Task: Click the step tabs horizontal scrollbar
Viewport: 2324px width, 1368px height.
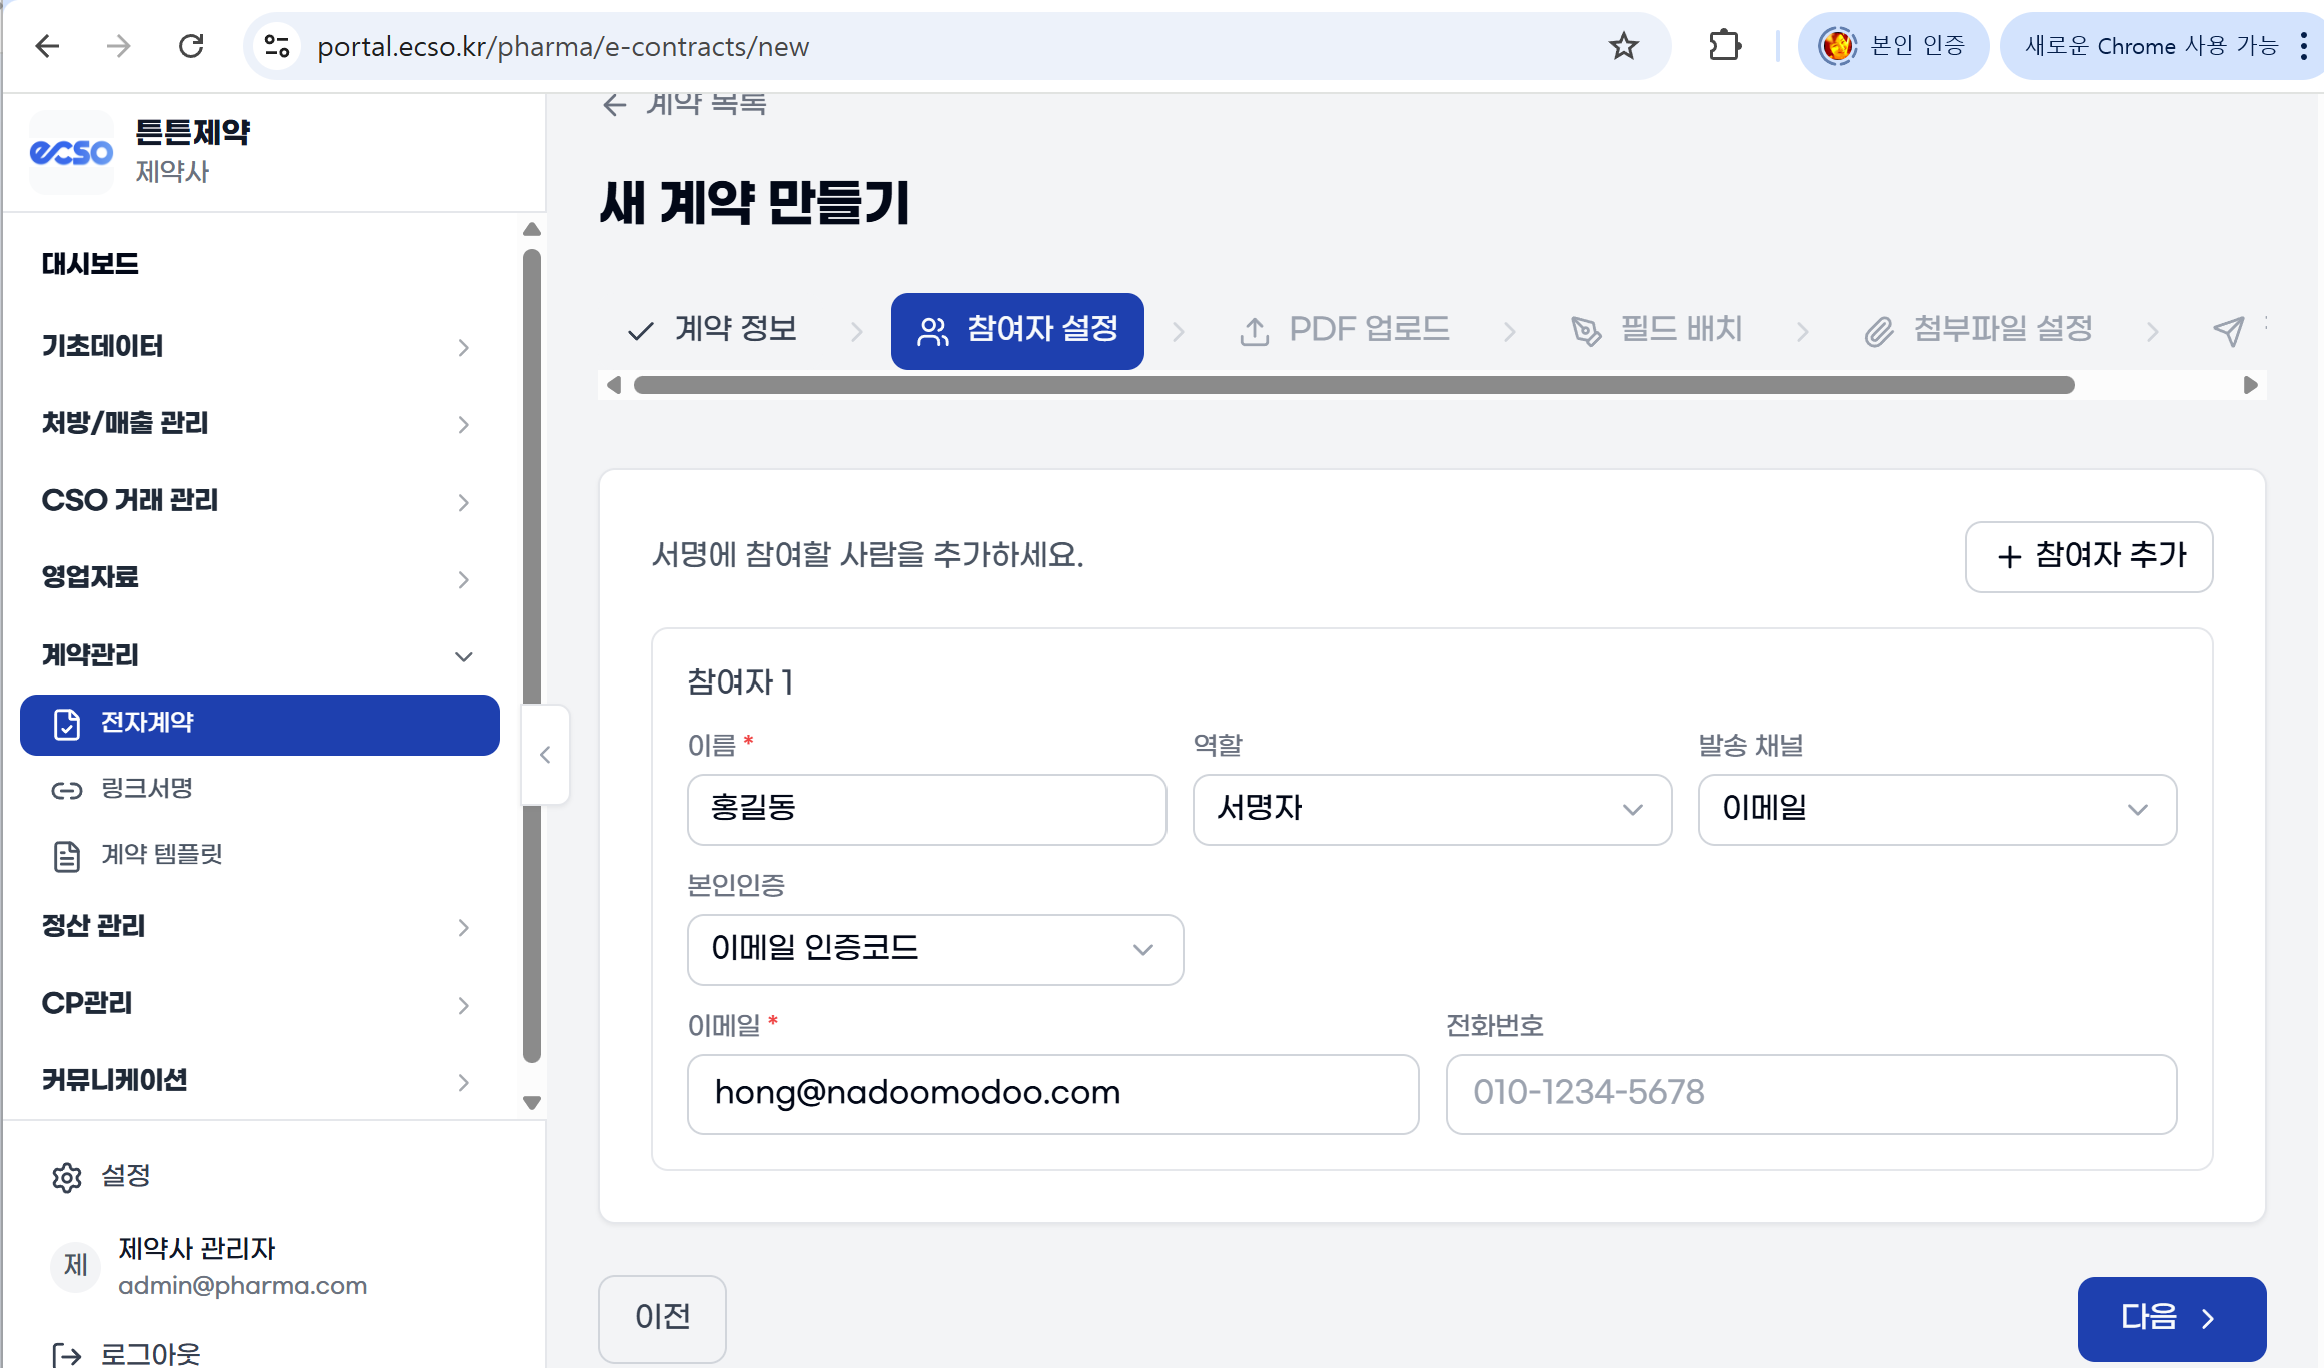Action: [x=1354, y=385]
